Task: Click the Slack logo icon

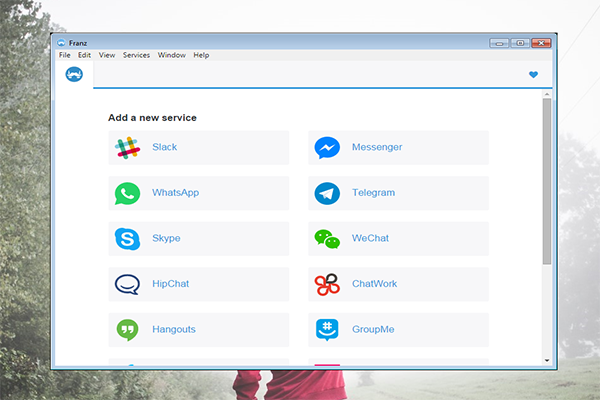Action: click(127, 147)
